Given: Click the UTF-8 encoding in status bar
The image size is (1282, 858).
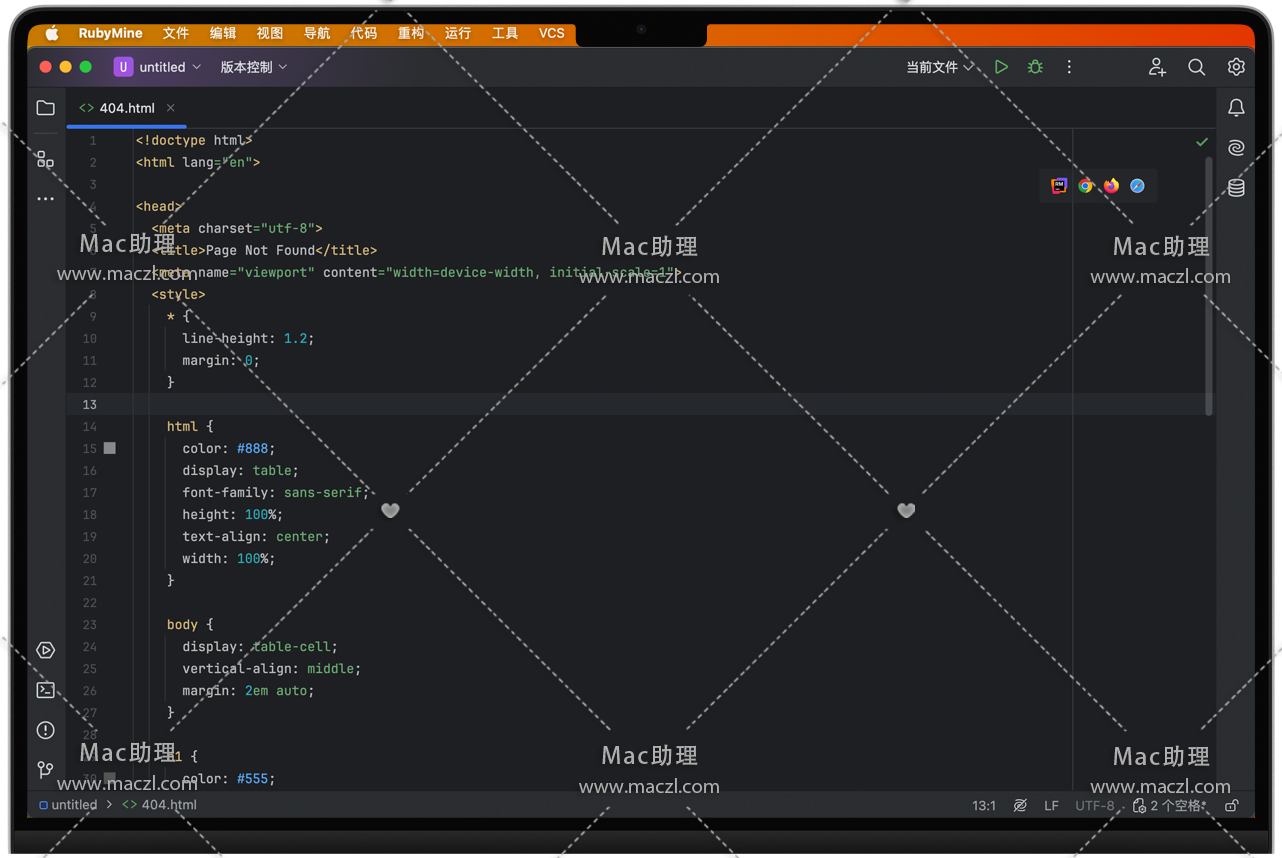Looking at the screenshot, I should [x=1094, y=805].
